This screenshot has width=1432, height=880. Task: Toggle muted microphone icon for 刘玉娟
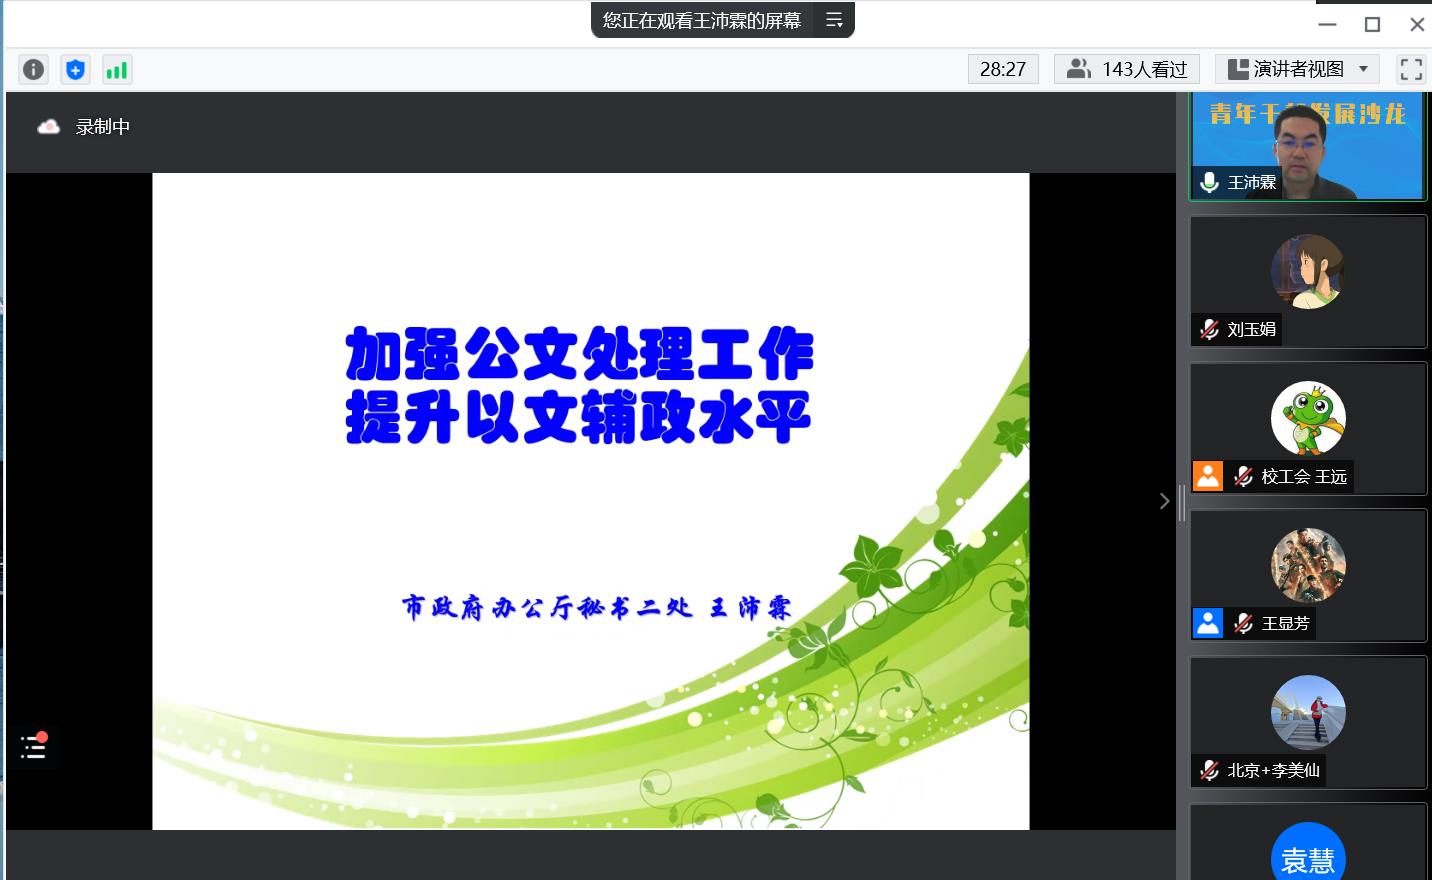(1209, 329)
